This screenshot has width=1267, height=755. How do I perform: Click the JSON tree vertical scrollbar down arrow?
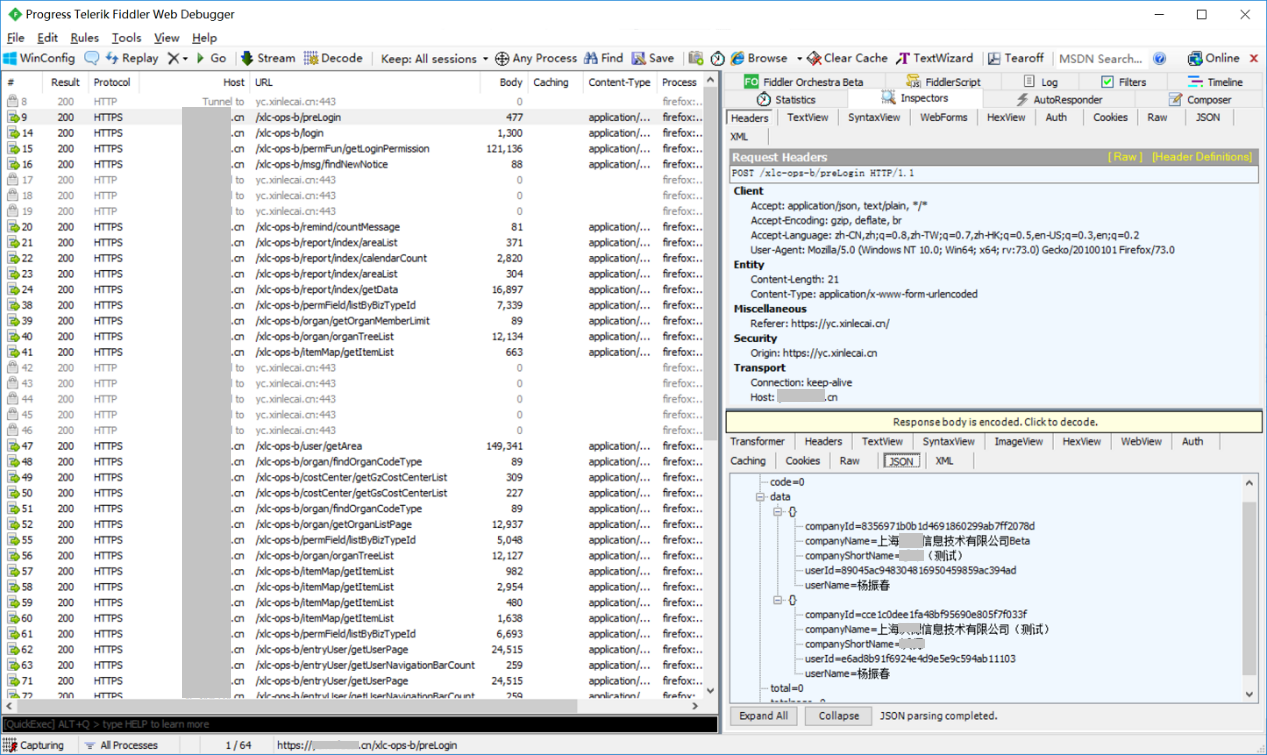pyautogui.click(x=1249, y=694)
